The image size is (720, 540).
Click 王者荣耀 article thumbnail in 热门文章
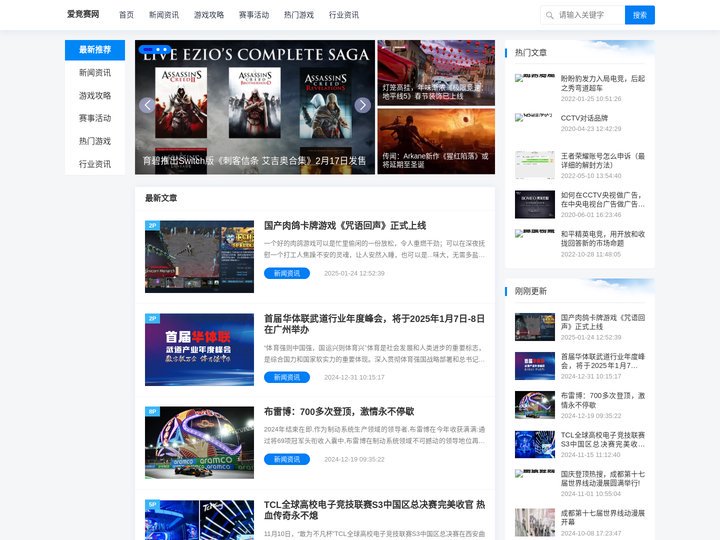point(534,165)
